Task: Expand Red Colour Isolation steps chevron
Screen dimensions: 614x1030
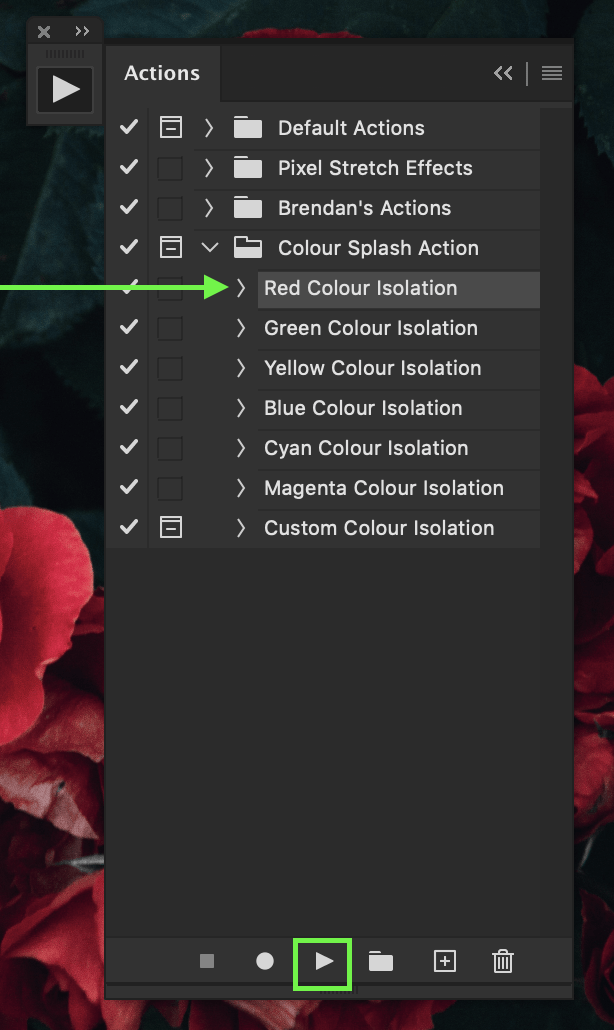Action: [241, 288]
